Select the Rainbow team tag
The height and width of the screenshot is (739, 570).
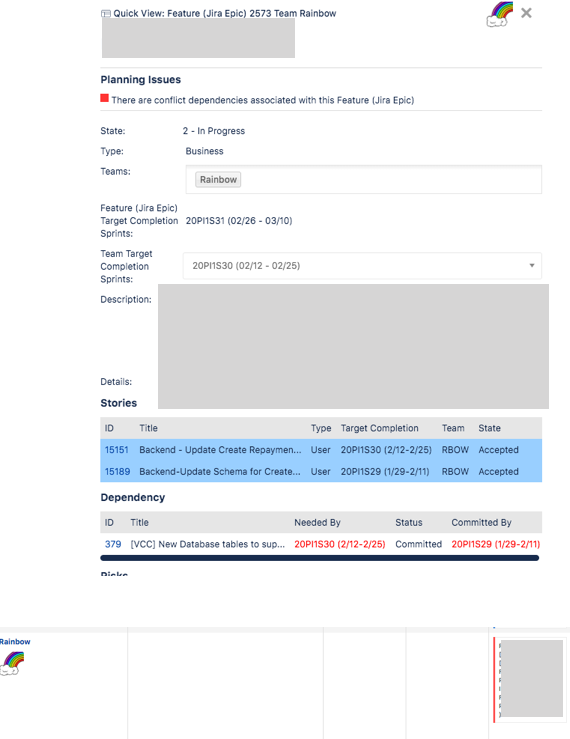(x=218, y=180)
